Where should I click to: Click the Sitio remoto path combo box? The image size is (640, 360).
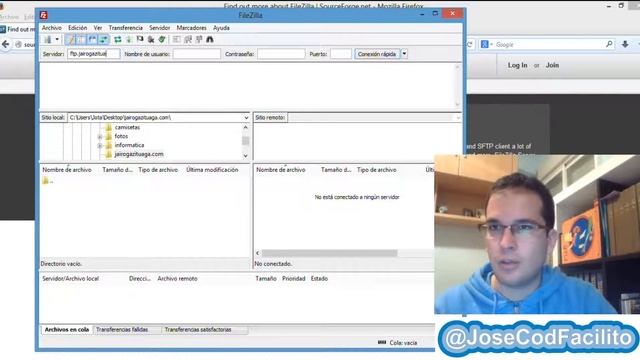374,118
